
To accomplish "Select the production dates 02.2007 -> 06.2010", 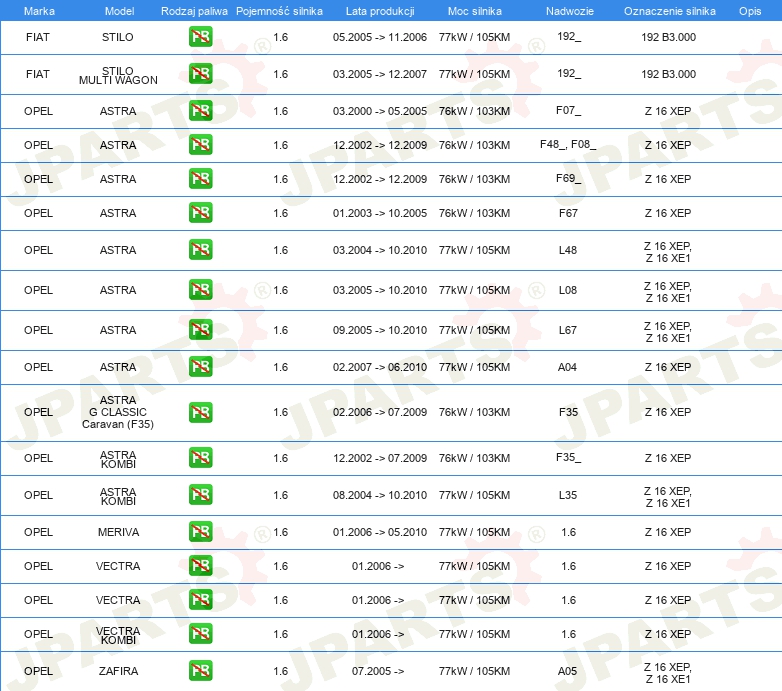I will click(x=380, y=367).
